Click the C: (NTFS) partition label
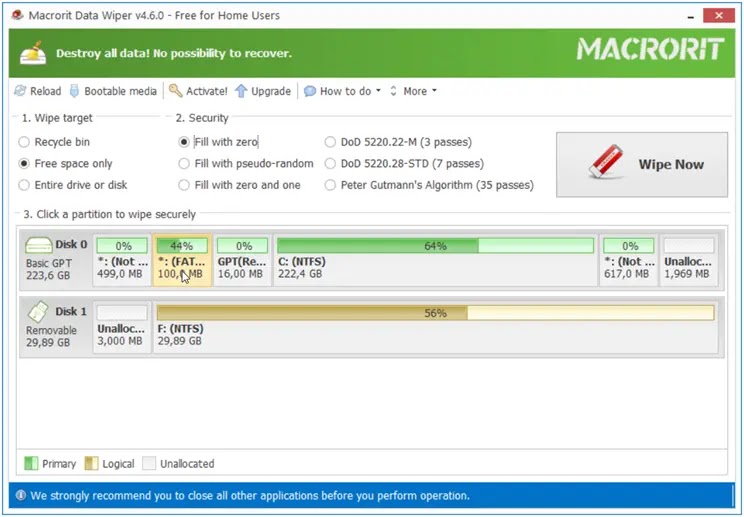Viewport: 744px width, 517px height. tap(302, 261)
